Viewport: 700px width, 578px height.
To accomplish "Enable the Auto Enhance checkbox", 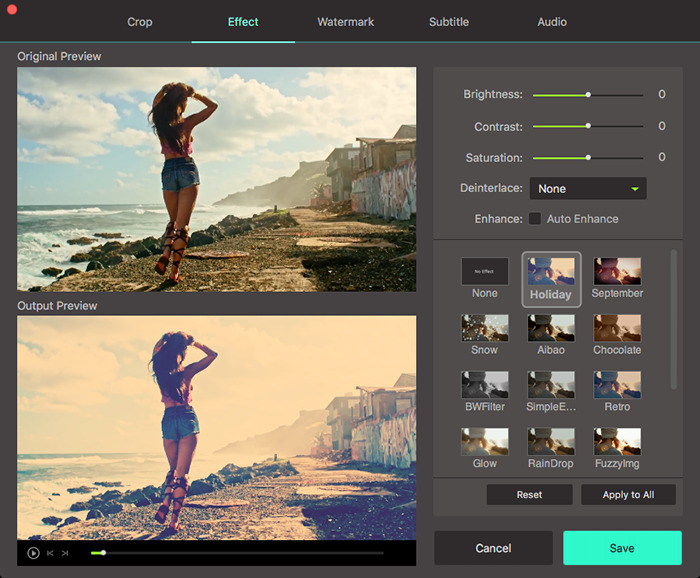I will tap(535, 219).
